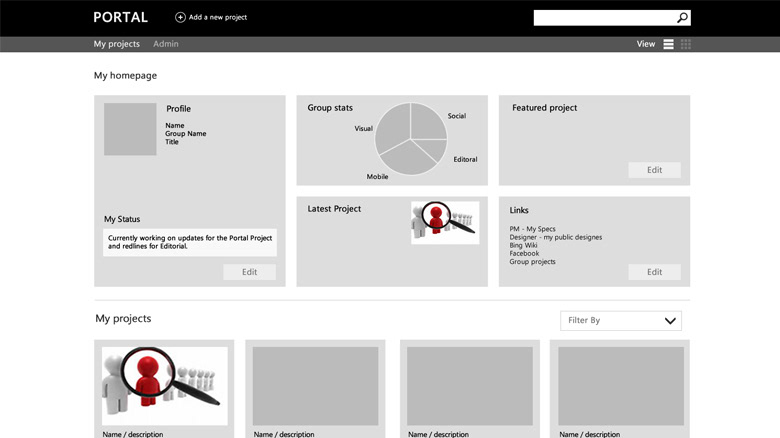Switch to list view icon
This screenshot has width=780, height=438.
coord(669,44)
